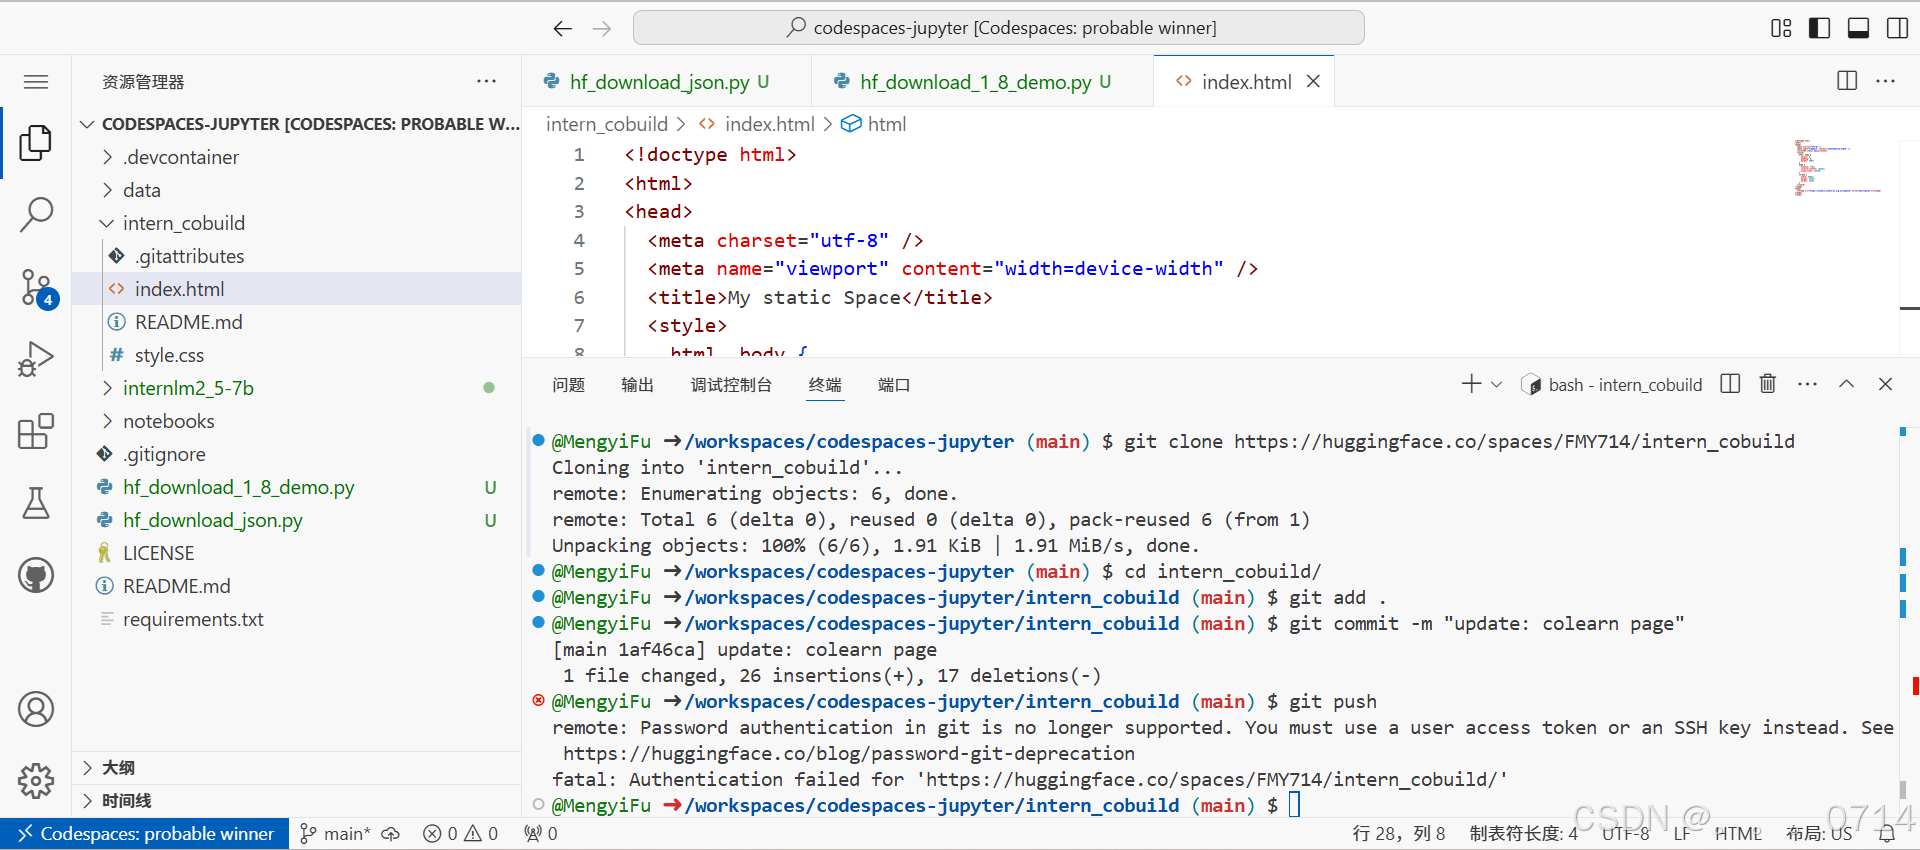
Task: Open style.css in the explorer
Action: (x=297, y=355)
